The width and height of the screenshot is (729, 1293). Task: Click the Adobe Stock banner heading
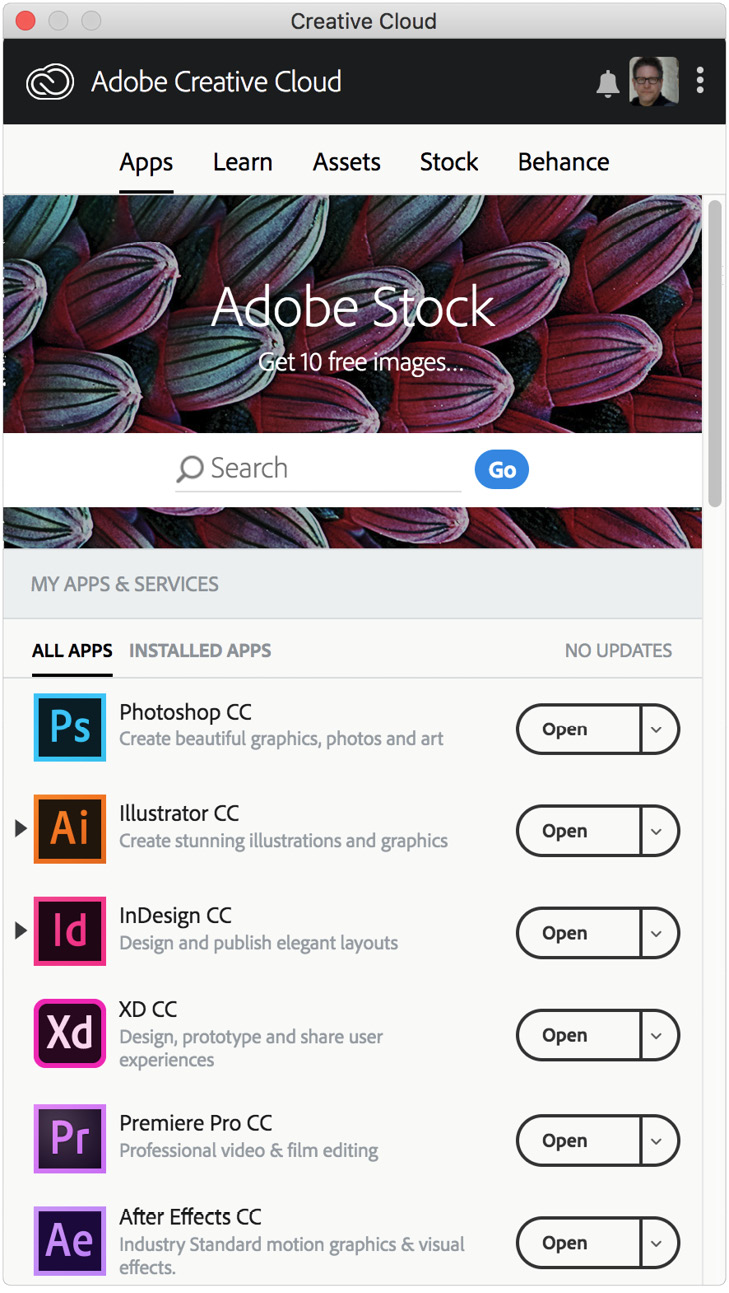(x=353, y=307)
